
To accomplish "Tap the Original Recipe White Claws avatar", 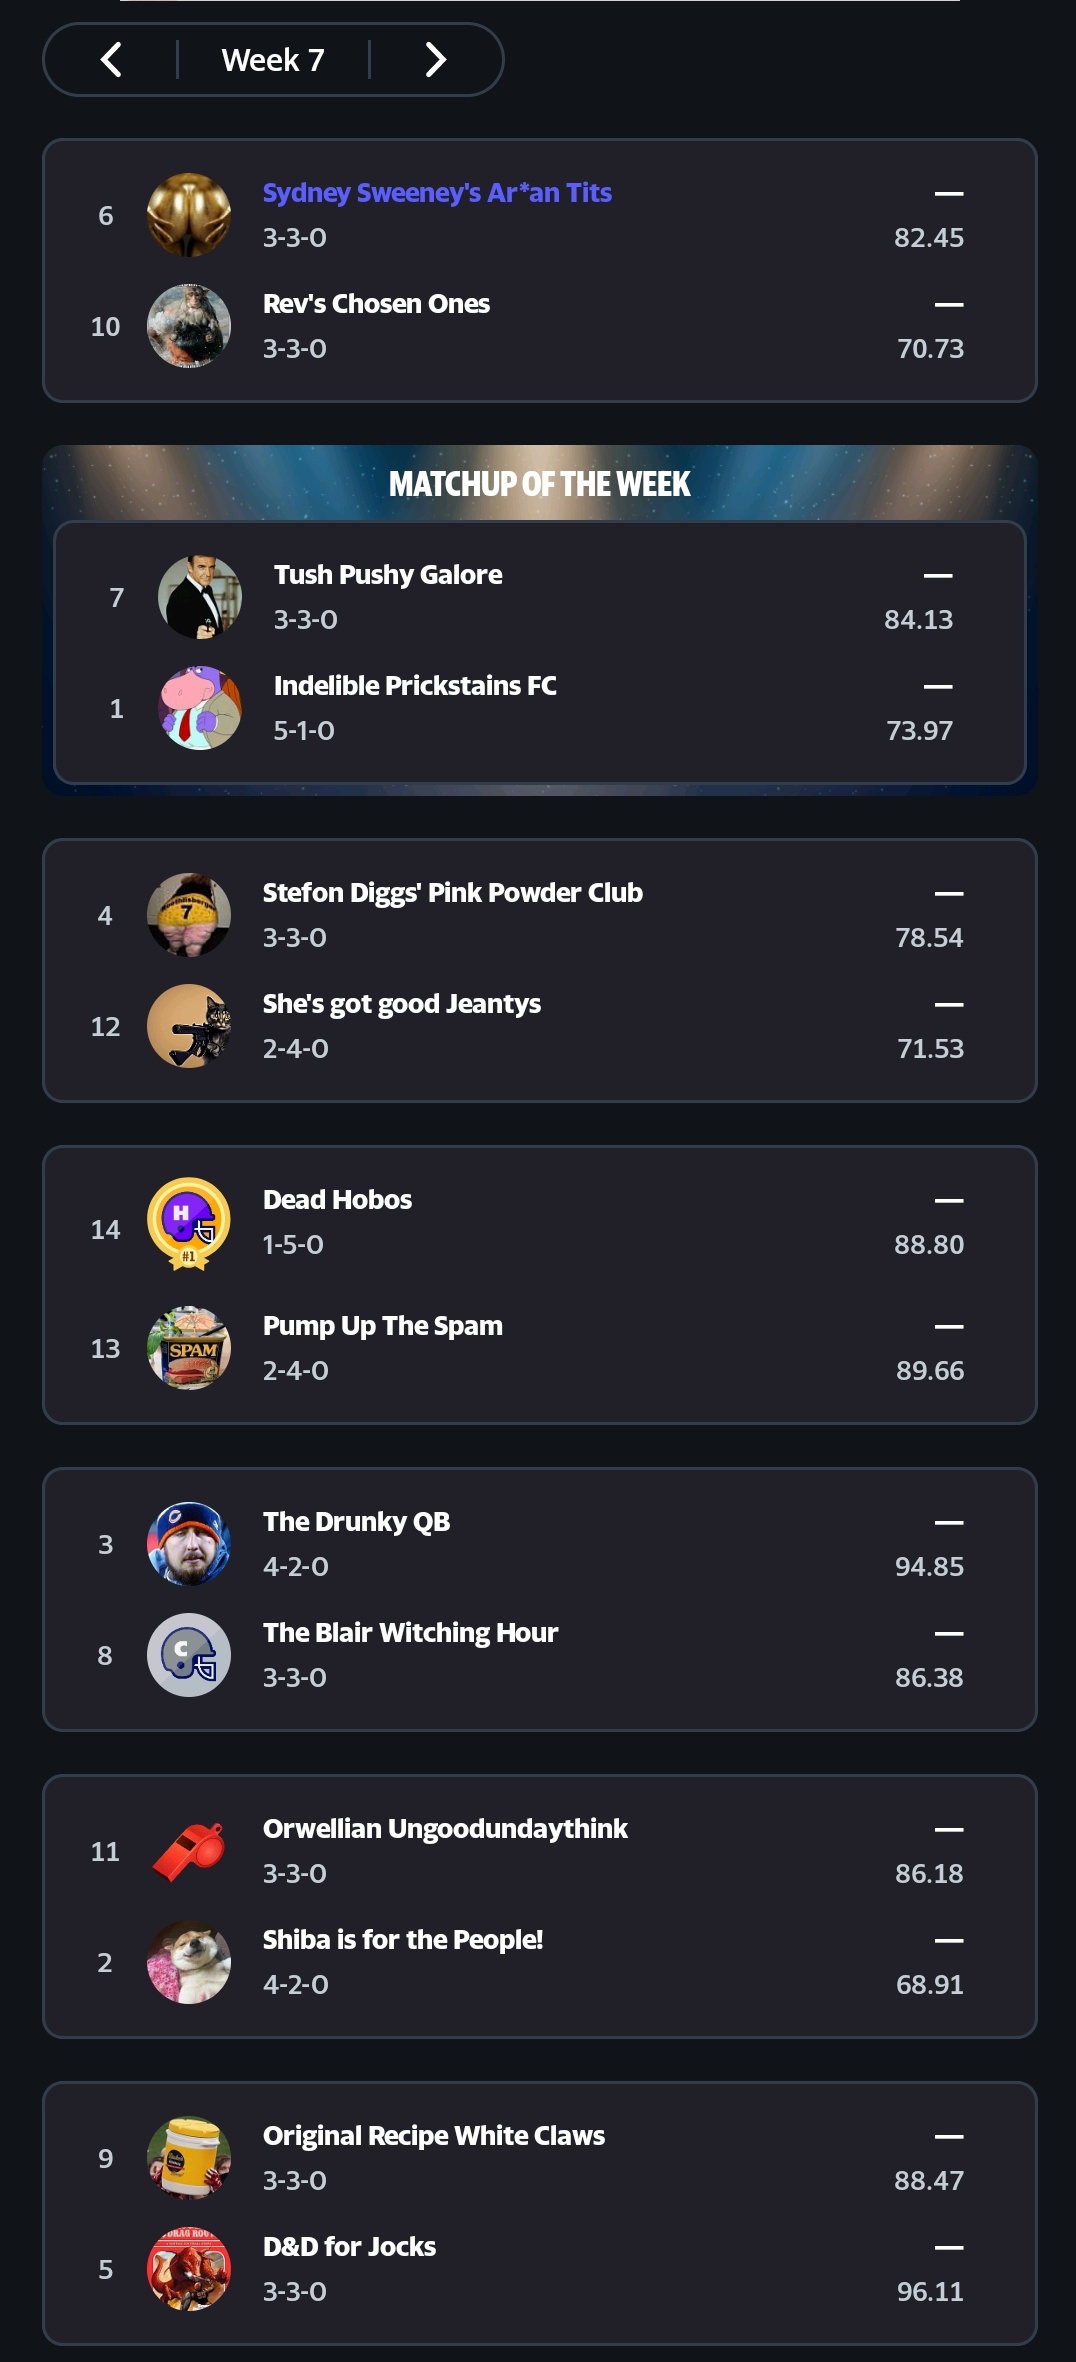I will 189,2158.
